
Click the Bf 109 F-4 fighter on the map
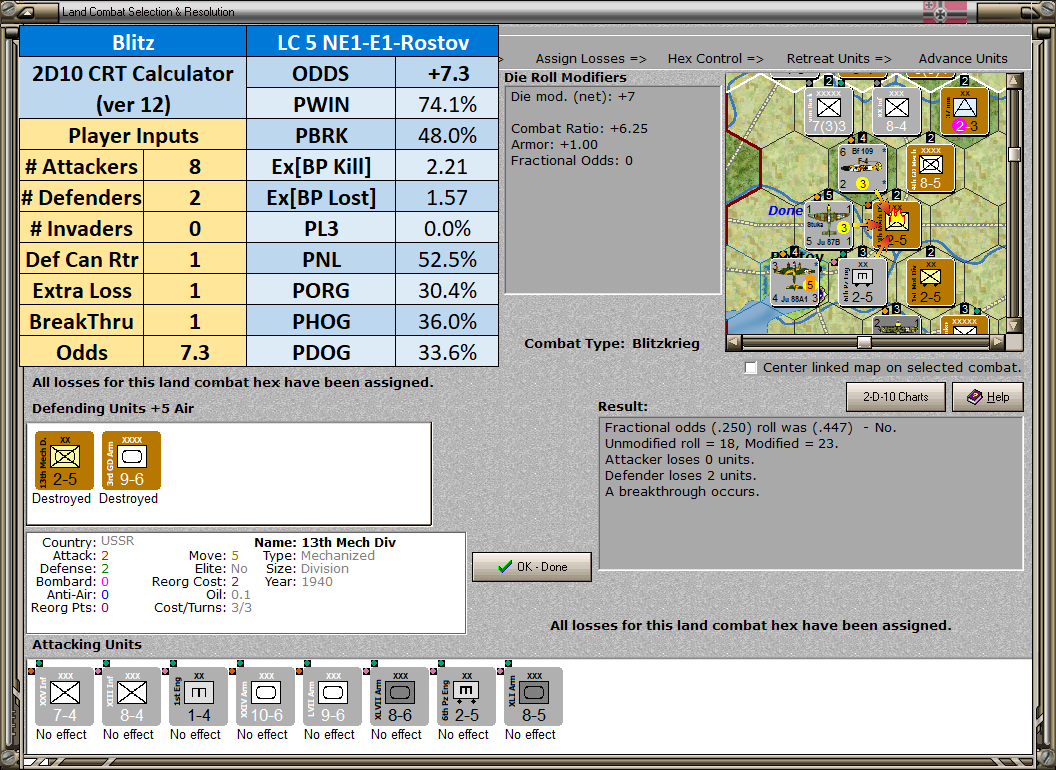862,168
